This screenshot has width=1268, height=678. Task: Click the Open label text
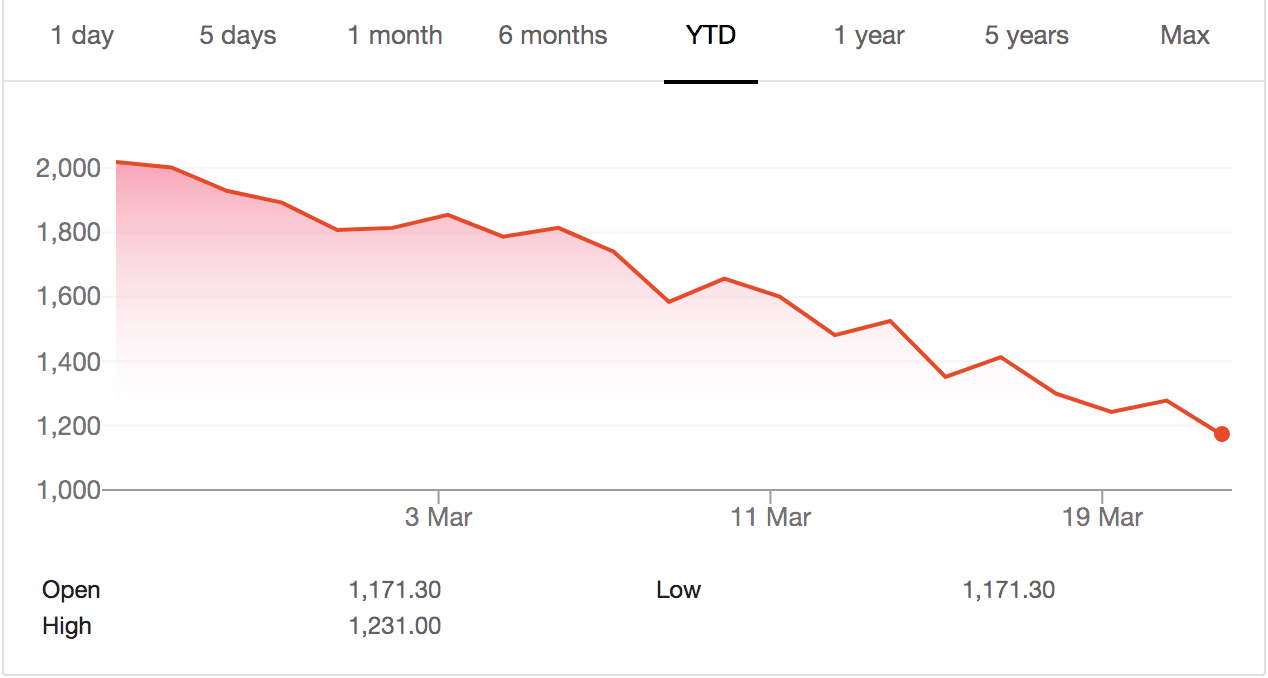(71, 590)
